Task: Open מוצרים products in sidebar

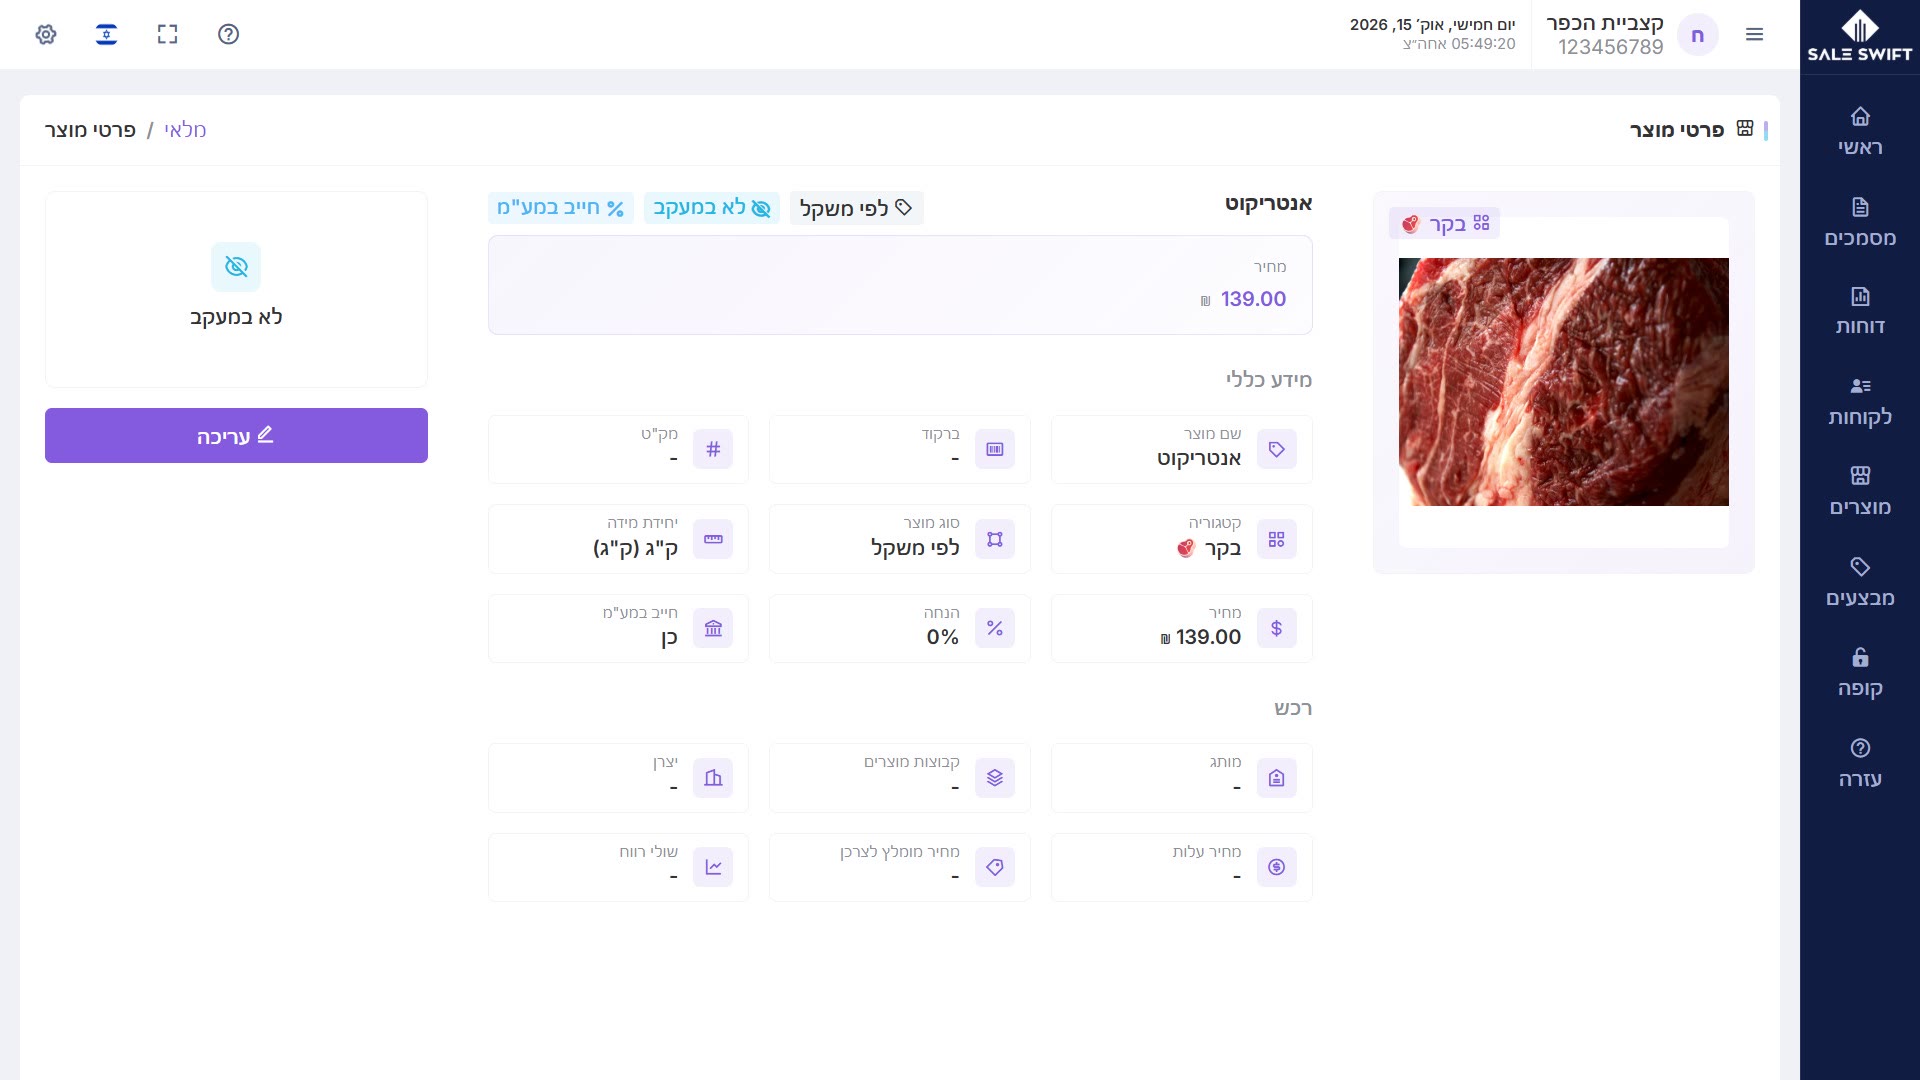Action: coord(1860,491)
